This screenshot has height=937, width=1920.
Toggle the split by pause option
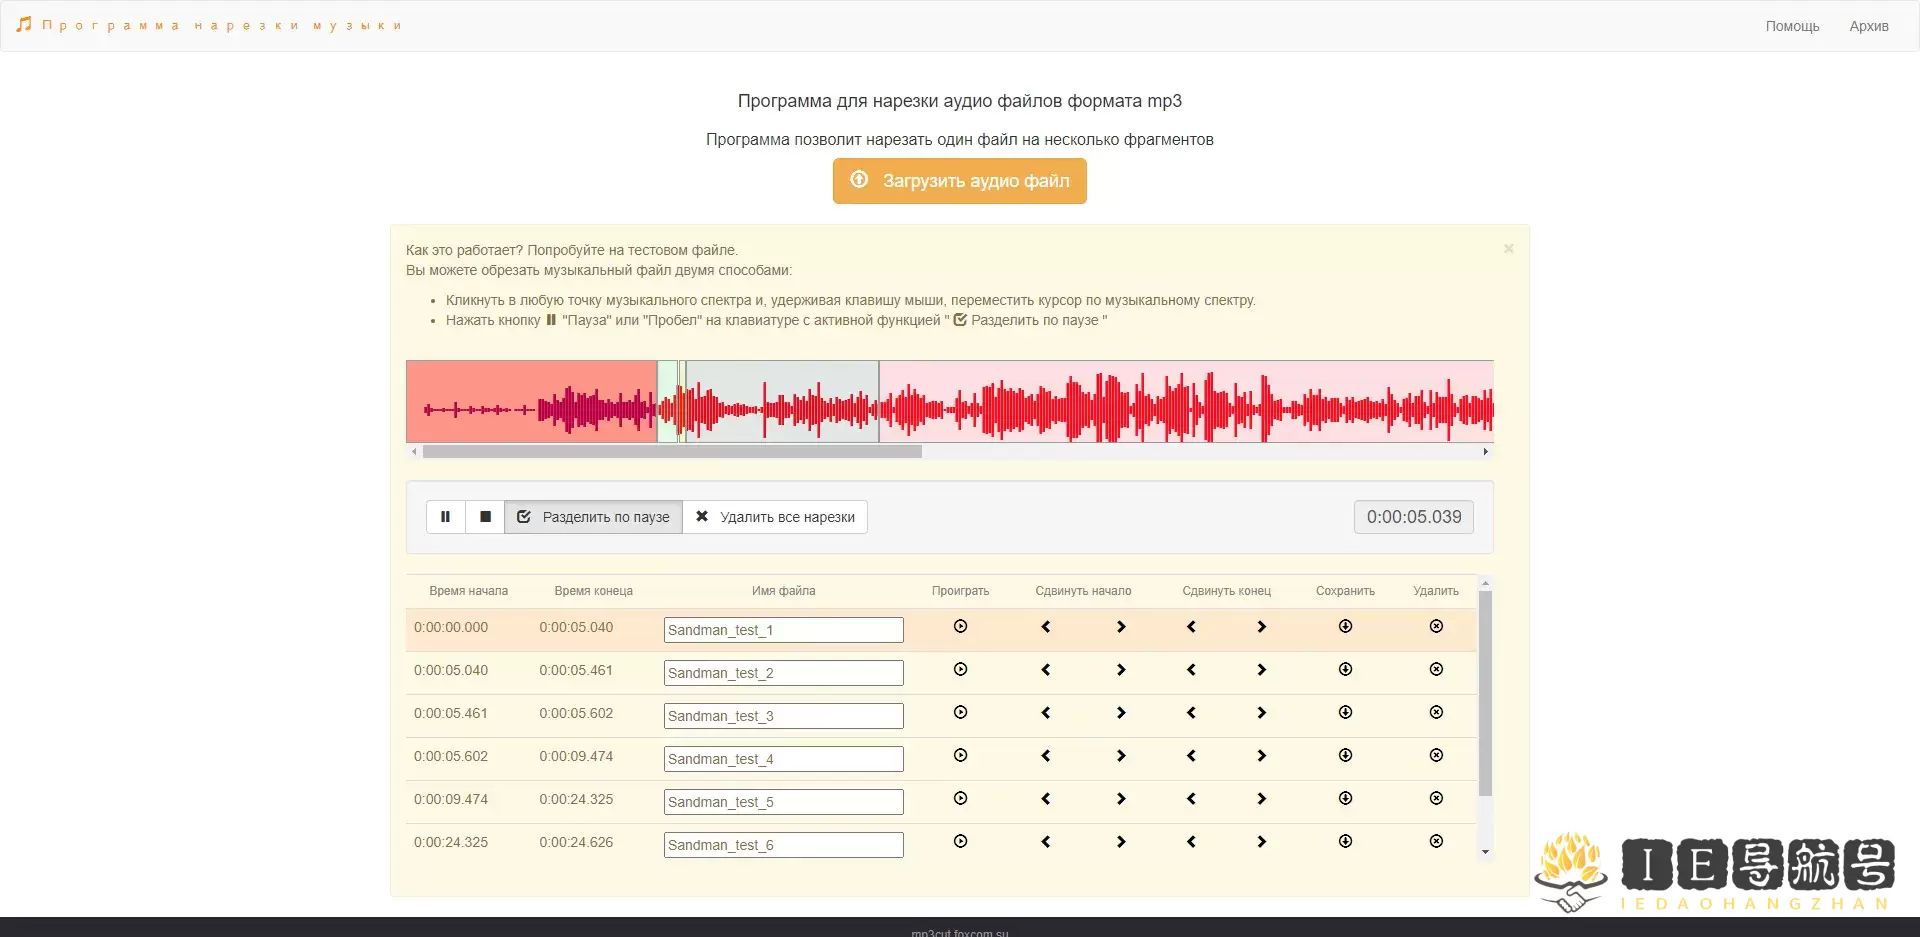[x=594, y=517]
